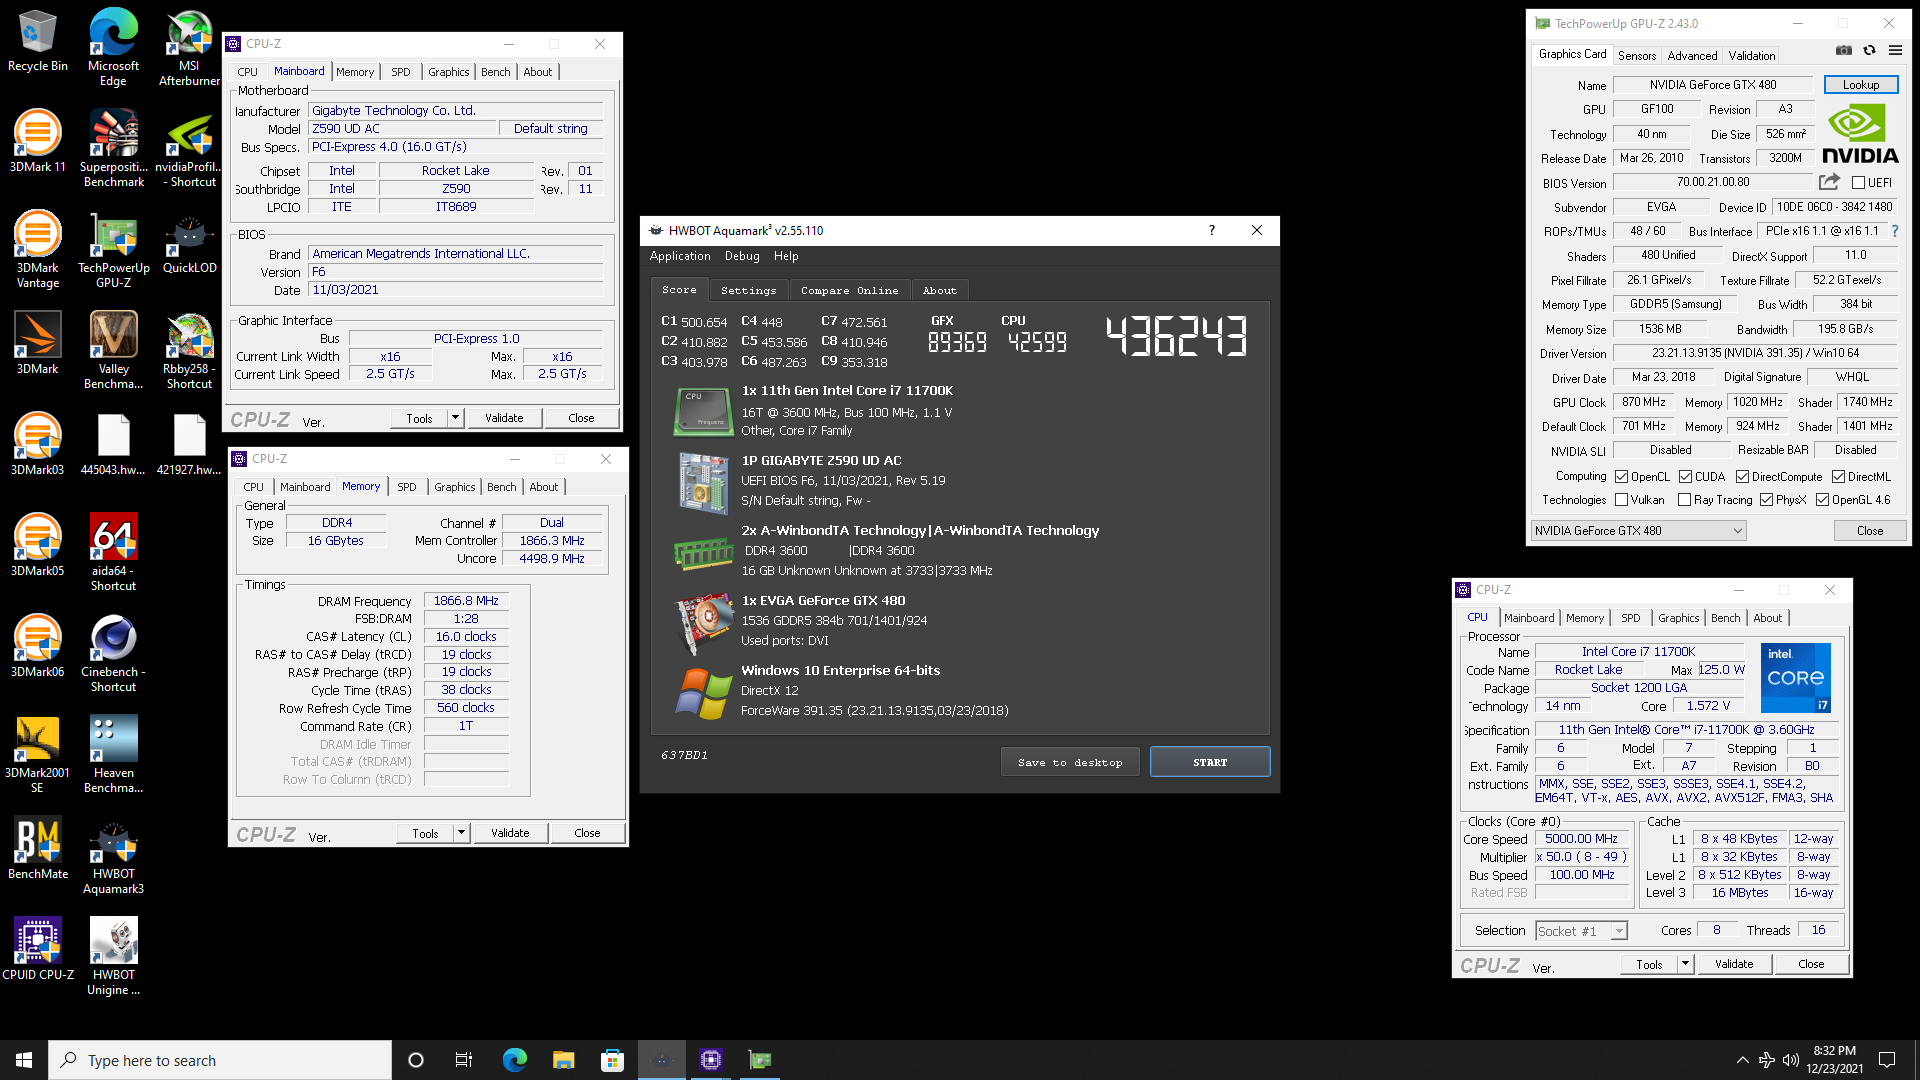Screen dimensions: 1920x1080
Task: Open Superposition Benchmark desktop icon
Action: point(113,148)
